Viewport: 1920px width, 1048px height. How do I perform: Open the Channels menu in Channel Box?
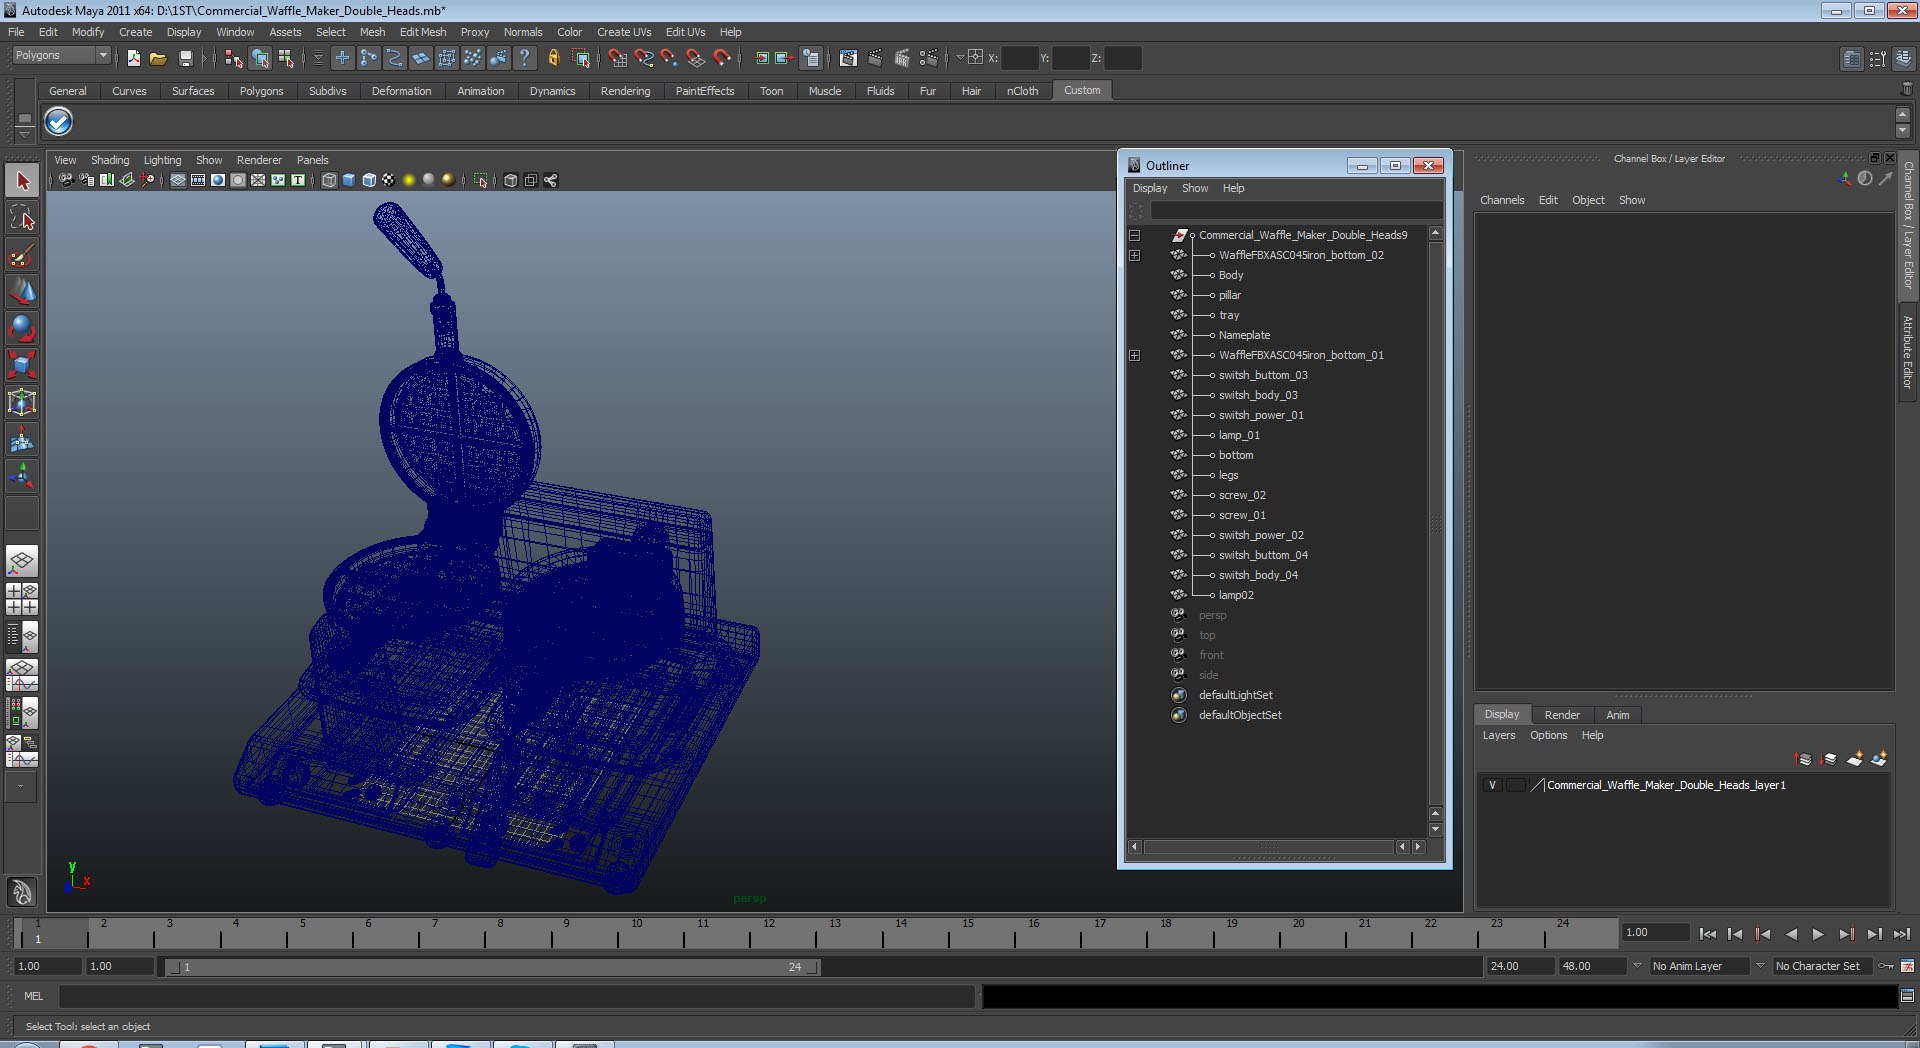coord(1502,200)
